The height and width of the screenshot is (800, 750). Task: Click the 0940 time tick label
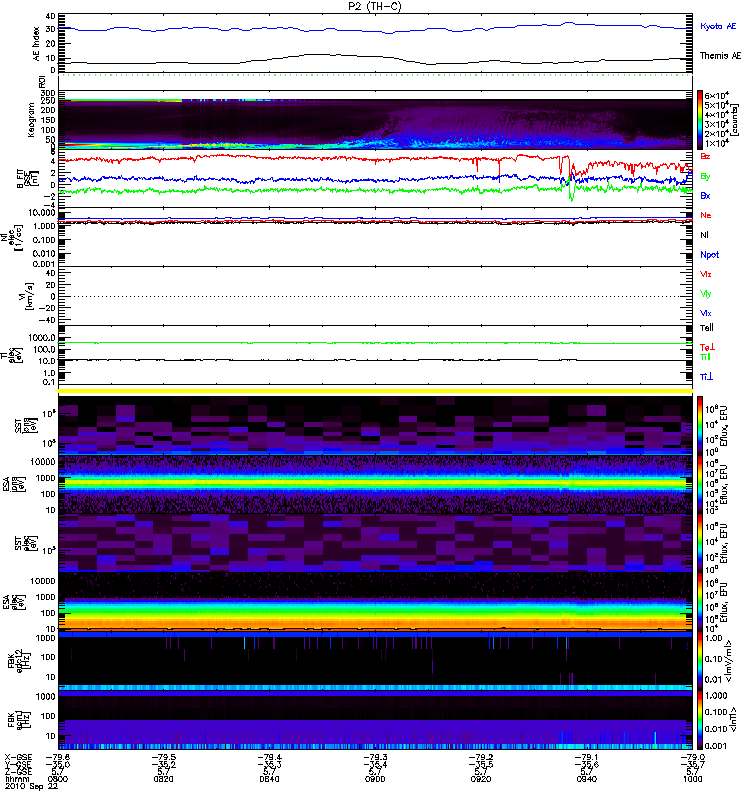587,779
